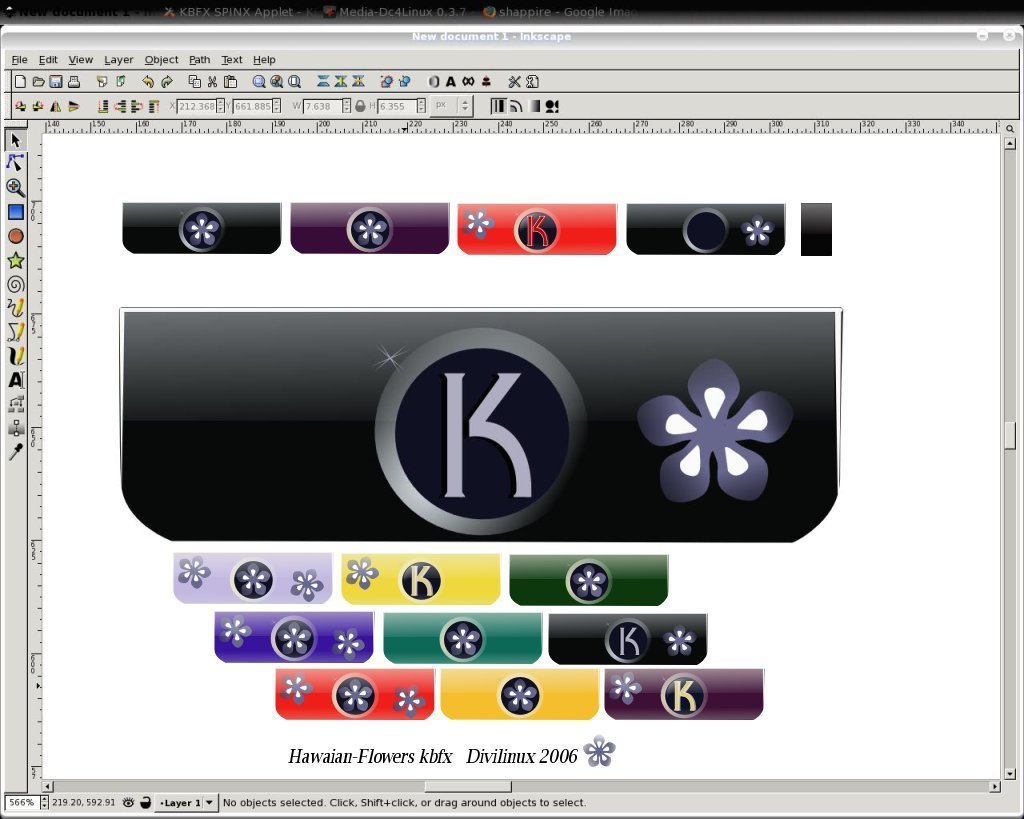Screen dimensions: 1024x819
Task: Toggle transform patterns option
Action: 552,106
